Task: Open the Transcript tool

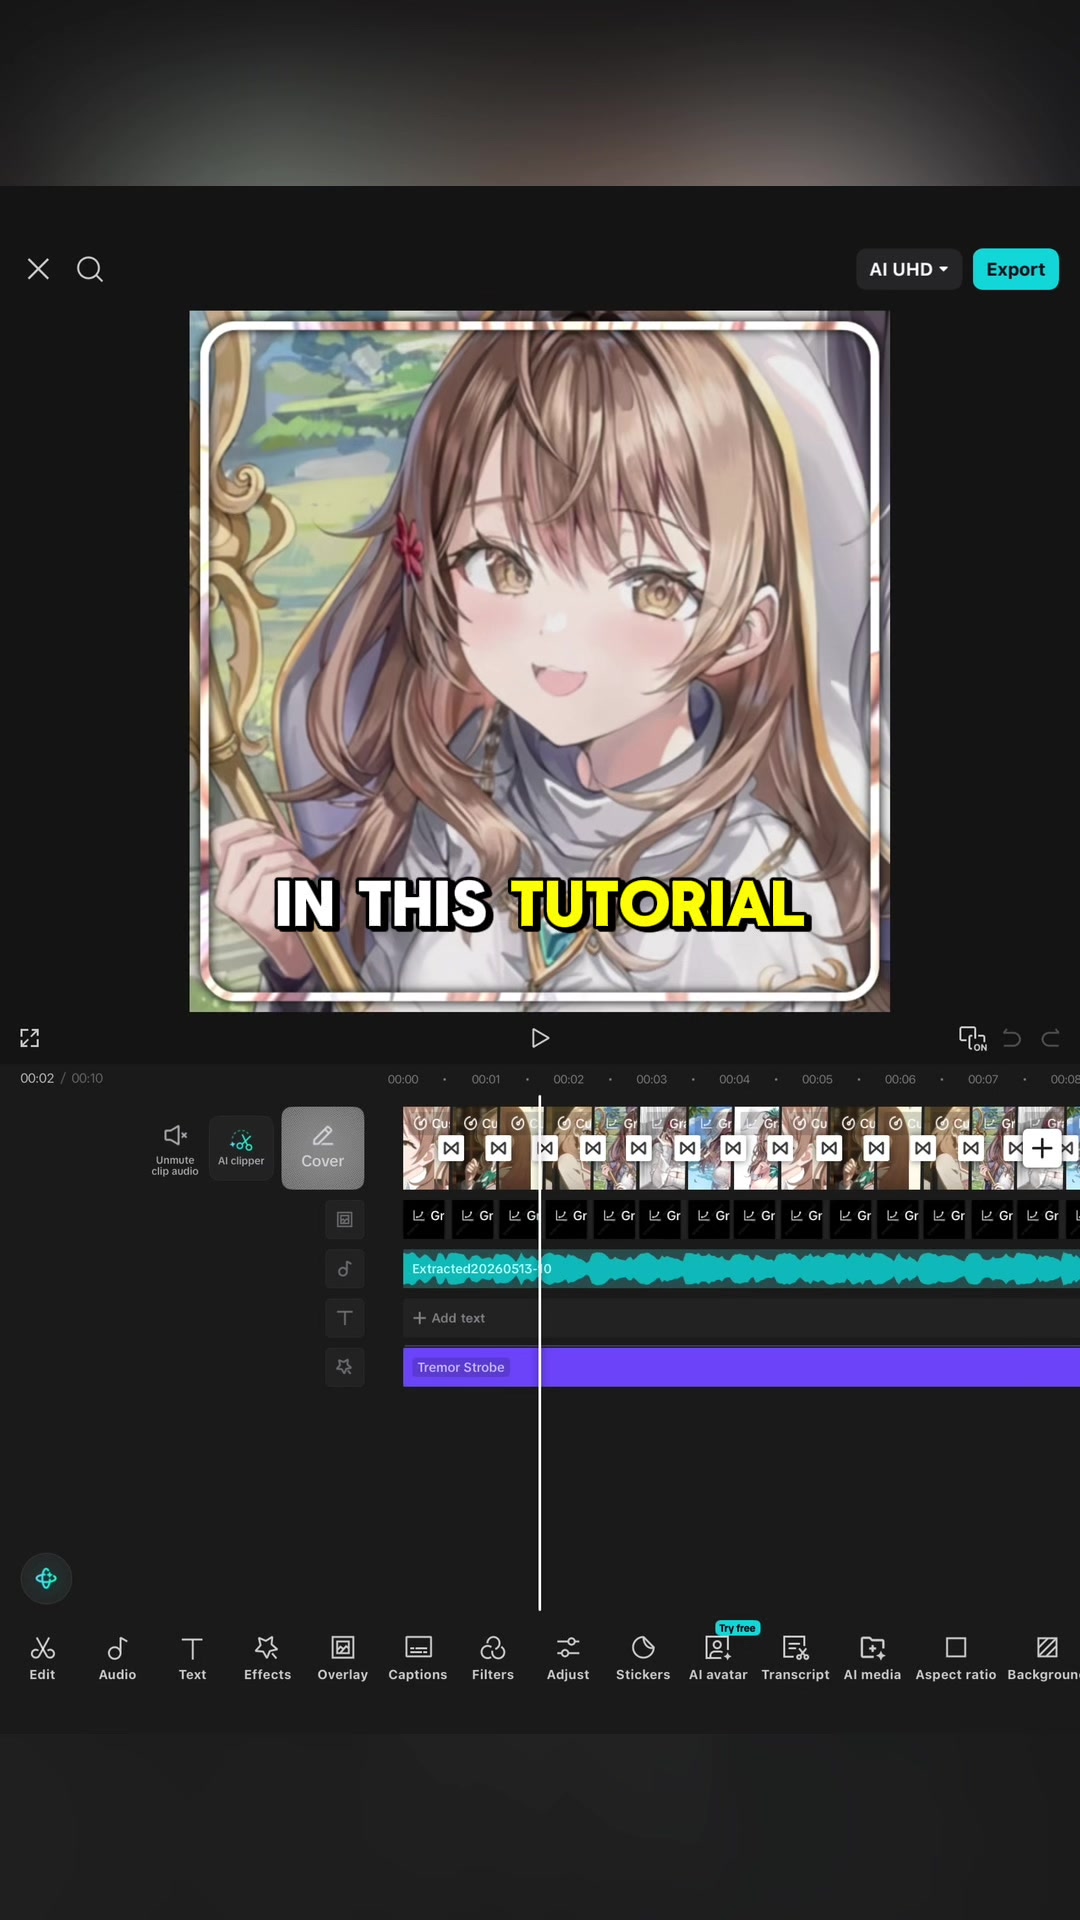Action: [795, 1658]
